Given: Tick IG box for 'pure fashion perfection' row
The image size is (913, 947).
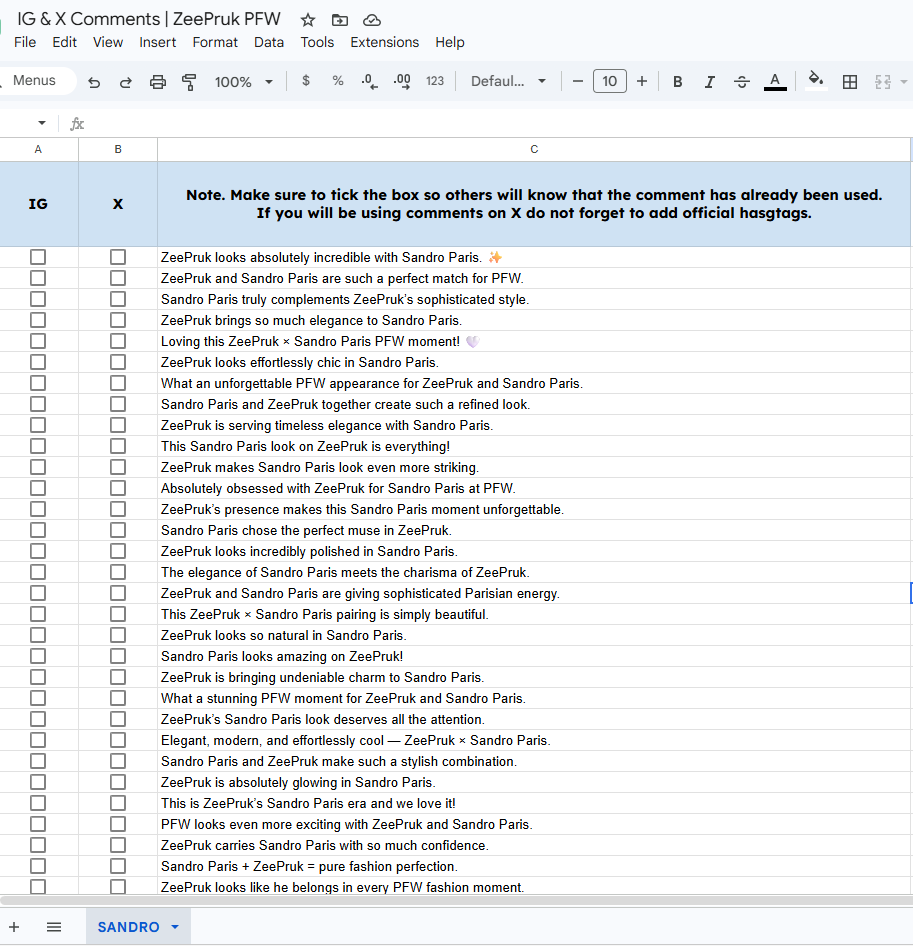Looking at the screenshot, I should pos(38,866).
